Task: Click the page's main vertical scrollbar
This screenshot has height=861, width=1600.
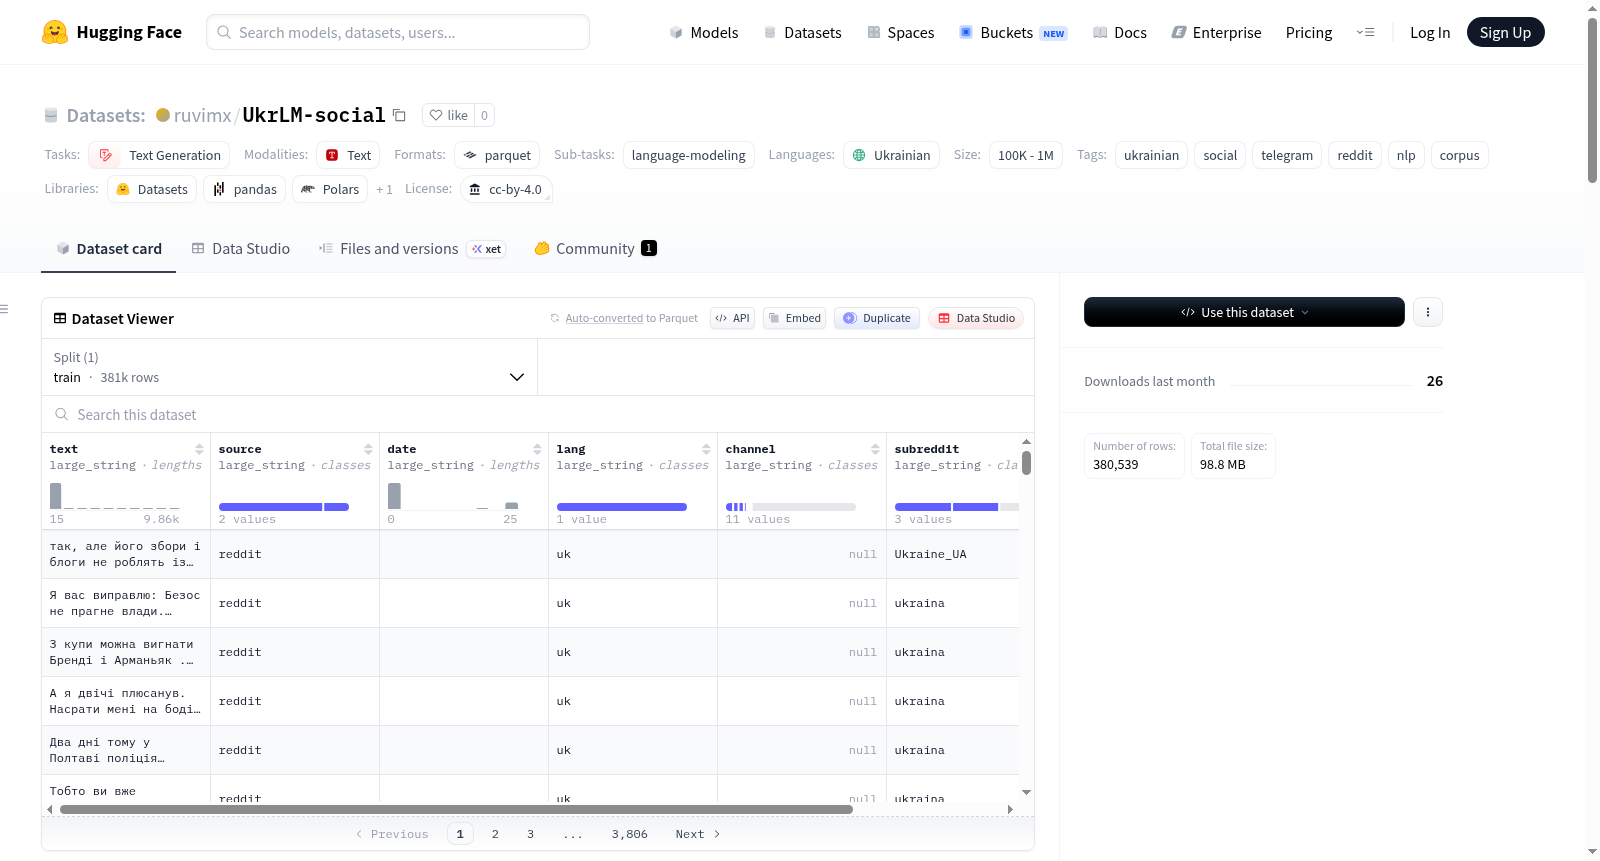Action: point(1592,100)
